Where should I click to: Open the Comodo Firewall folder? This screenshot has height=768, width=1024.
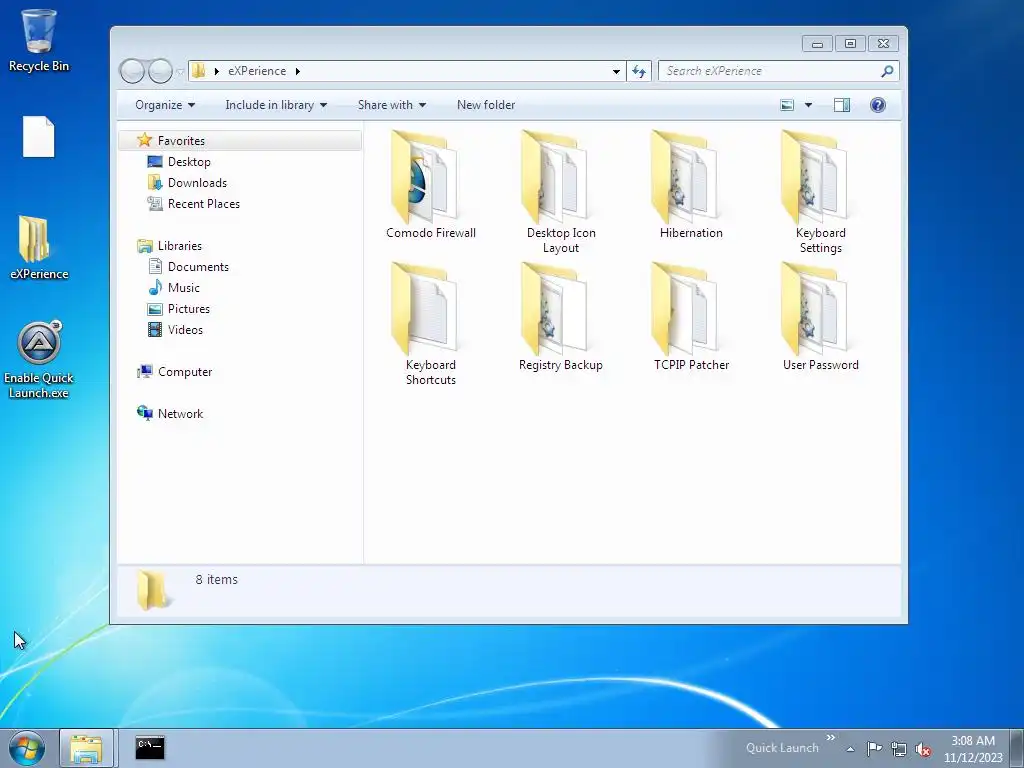click(430, 185)
